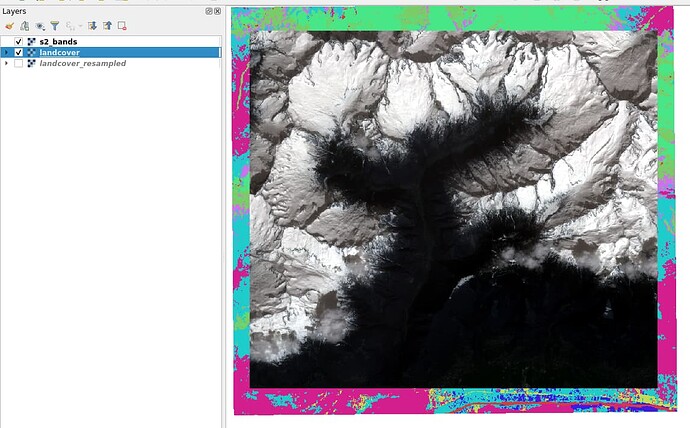The width and height of the screenshot is (690, 428).
Task: Click Filter Legend by Expression icon
Action: coord(70,25)
